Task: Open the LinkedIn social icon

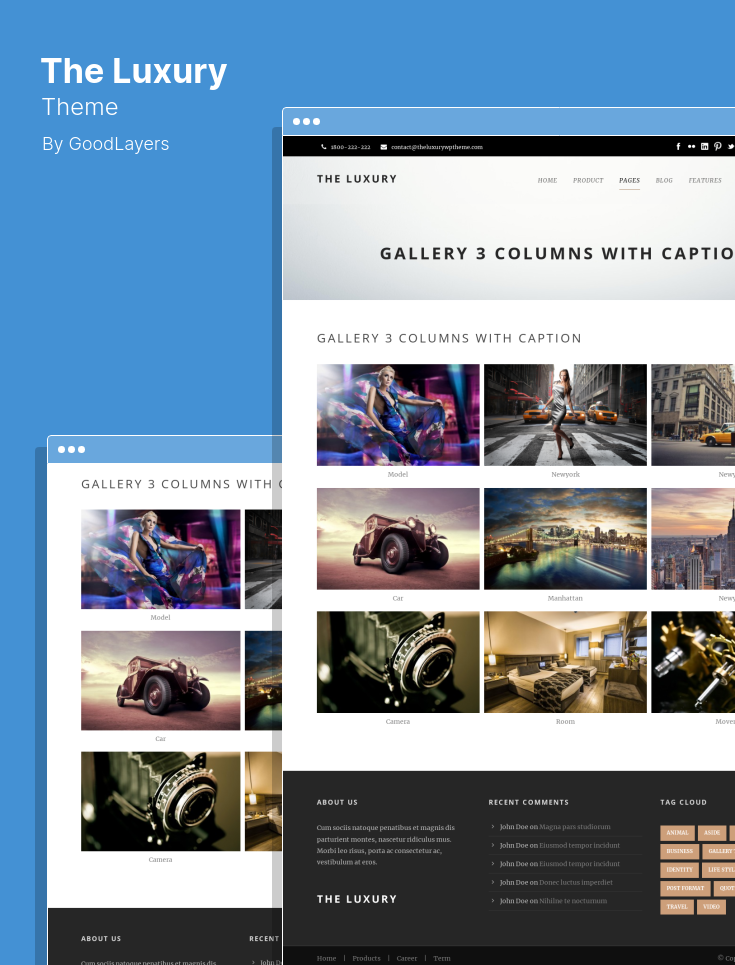Action: click(x=704, y=146)
